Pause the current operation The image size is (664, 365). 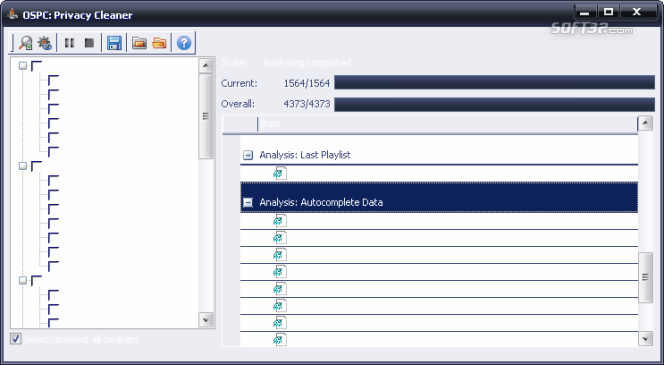tap(69, 43)
